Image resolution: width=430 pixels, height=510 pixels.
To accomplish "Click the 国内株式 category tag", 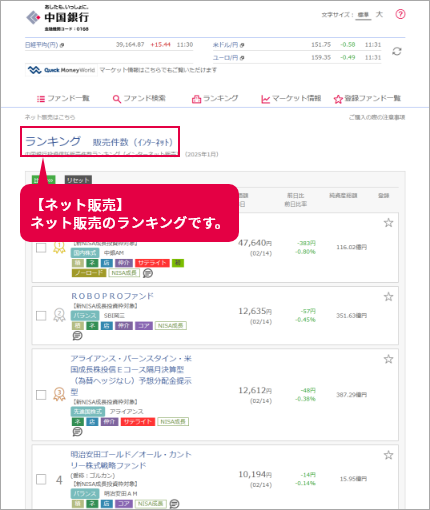I will click(85, 253).
